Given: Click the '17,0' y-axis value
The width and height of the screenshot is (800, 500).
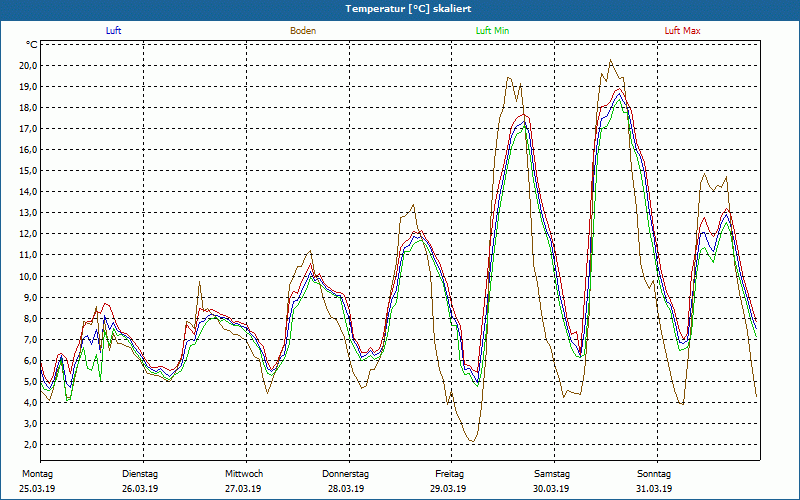Looking at the screenshot, I should (28, 129).
